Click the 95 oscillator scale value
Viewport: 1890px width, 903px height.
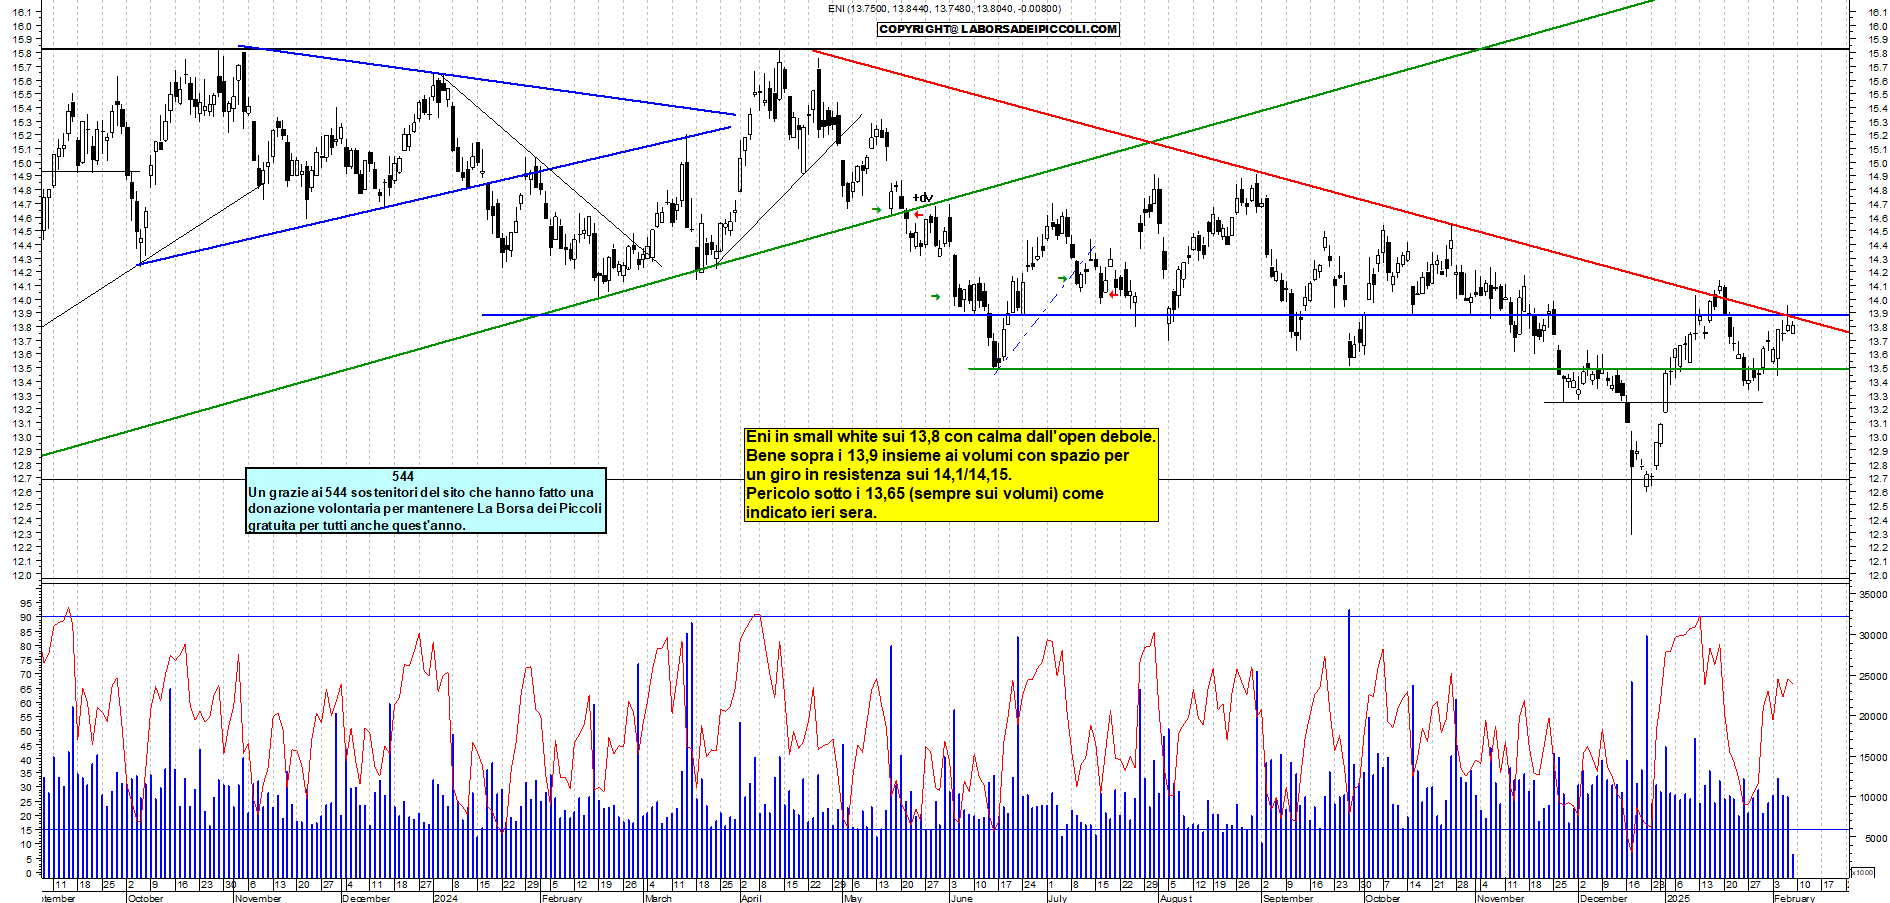[27, 603]
